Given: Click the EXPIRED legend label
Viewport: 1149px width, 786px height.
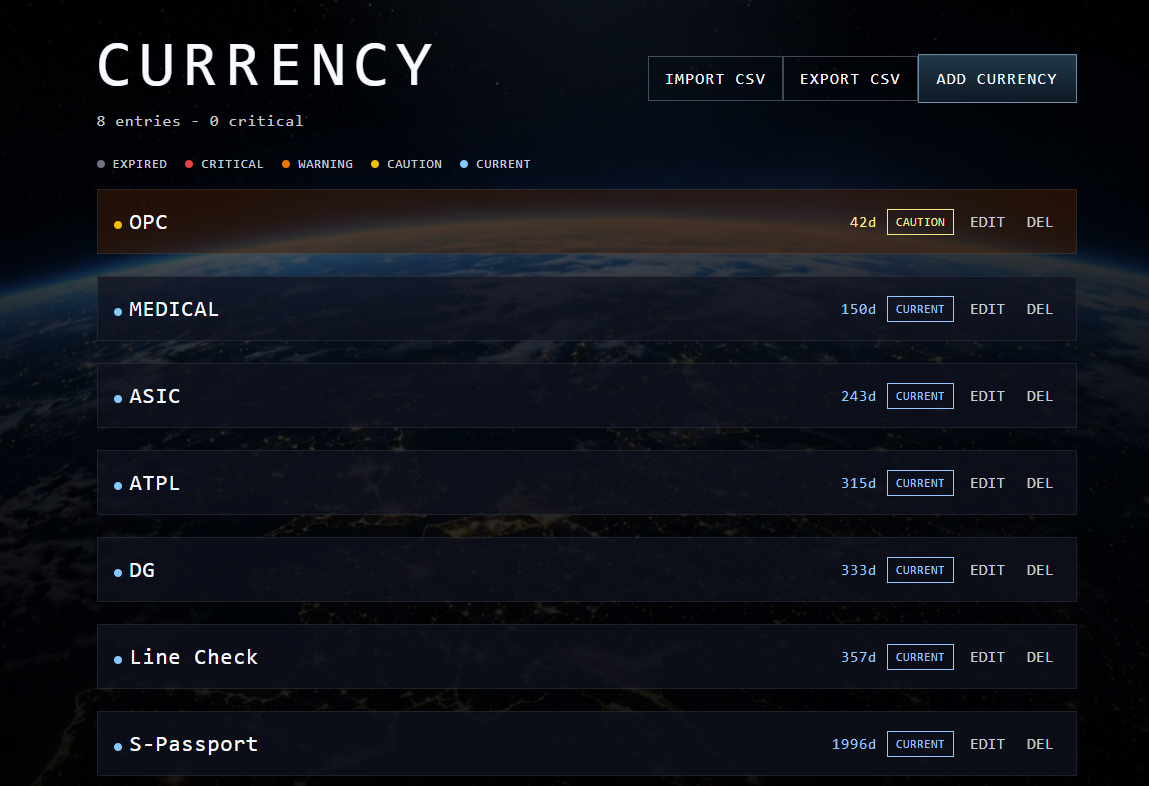Looking at the screenshot, I should click(x=139, y=164).
